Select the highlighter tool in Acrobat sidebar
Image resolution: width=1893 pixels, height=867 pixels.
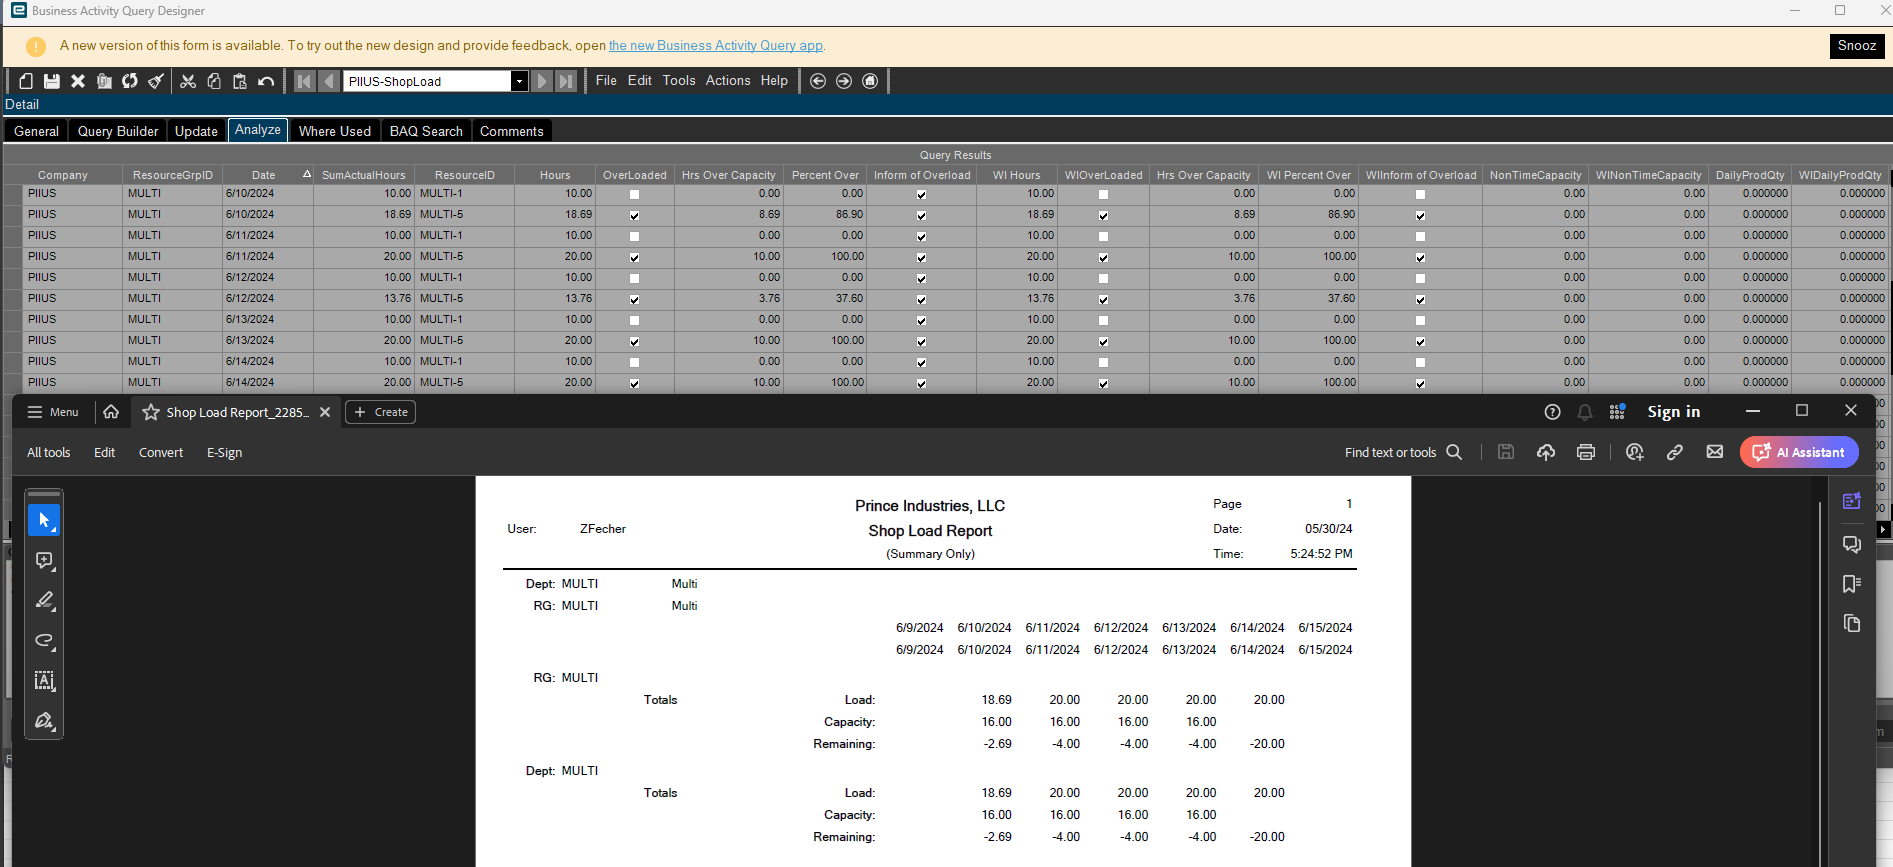coord(44,600)
